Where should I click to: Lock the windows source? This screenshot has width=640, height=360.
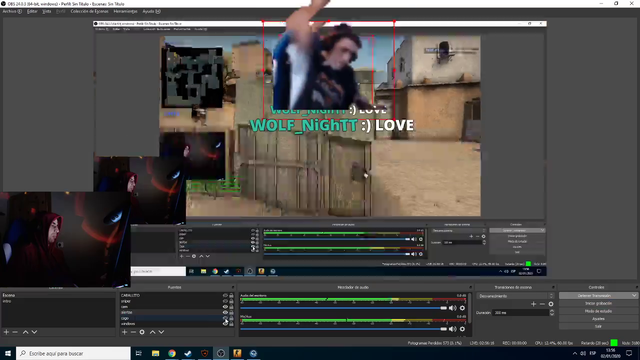(x=231, y=324)
